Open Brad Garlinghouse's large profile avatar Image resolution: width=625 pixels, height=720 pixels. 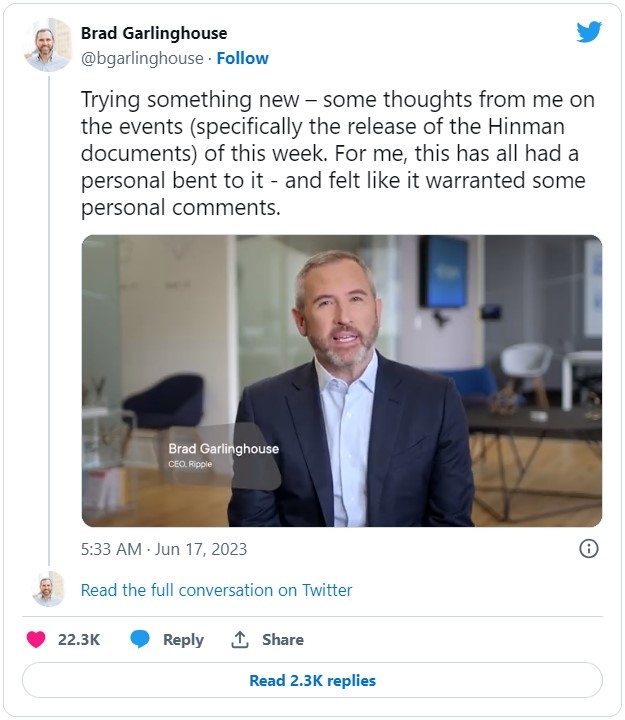[48, 45]
